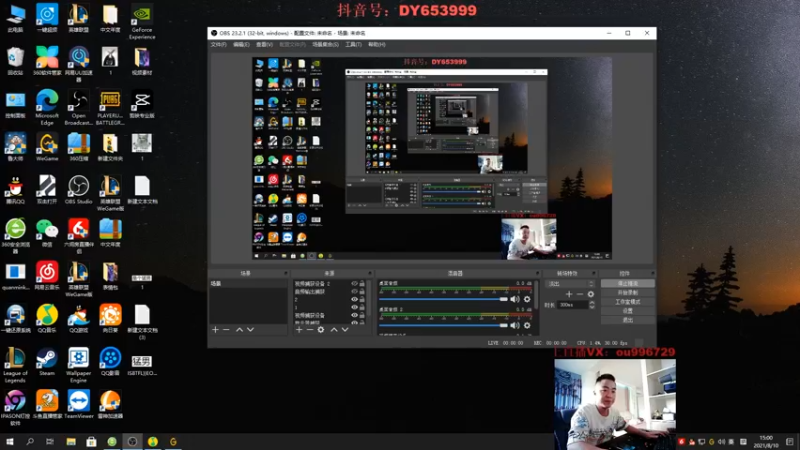Viewport: 800px width, 450px height.
Task: Remove selected source with minus icon in 来源 panel
Action: click(310, 330)
